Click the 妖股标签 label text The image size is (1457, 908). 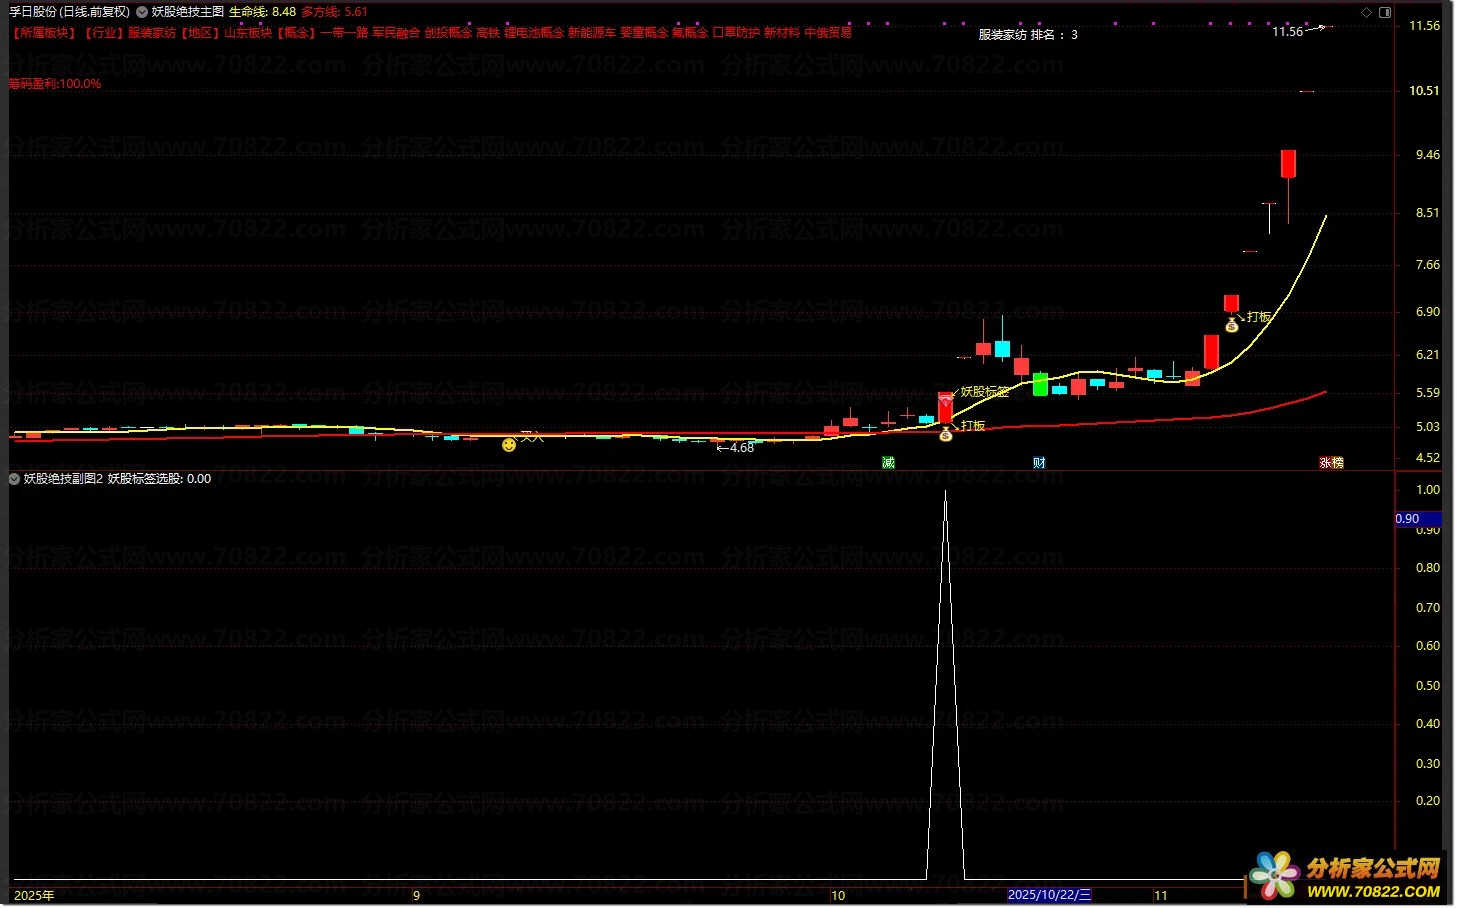pos(985,392)
